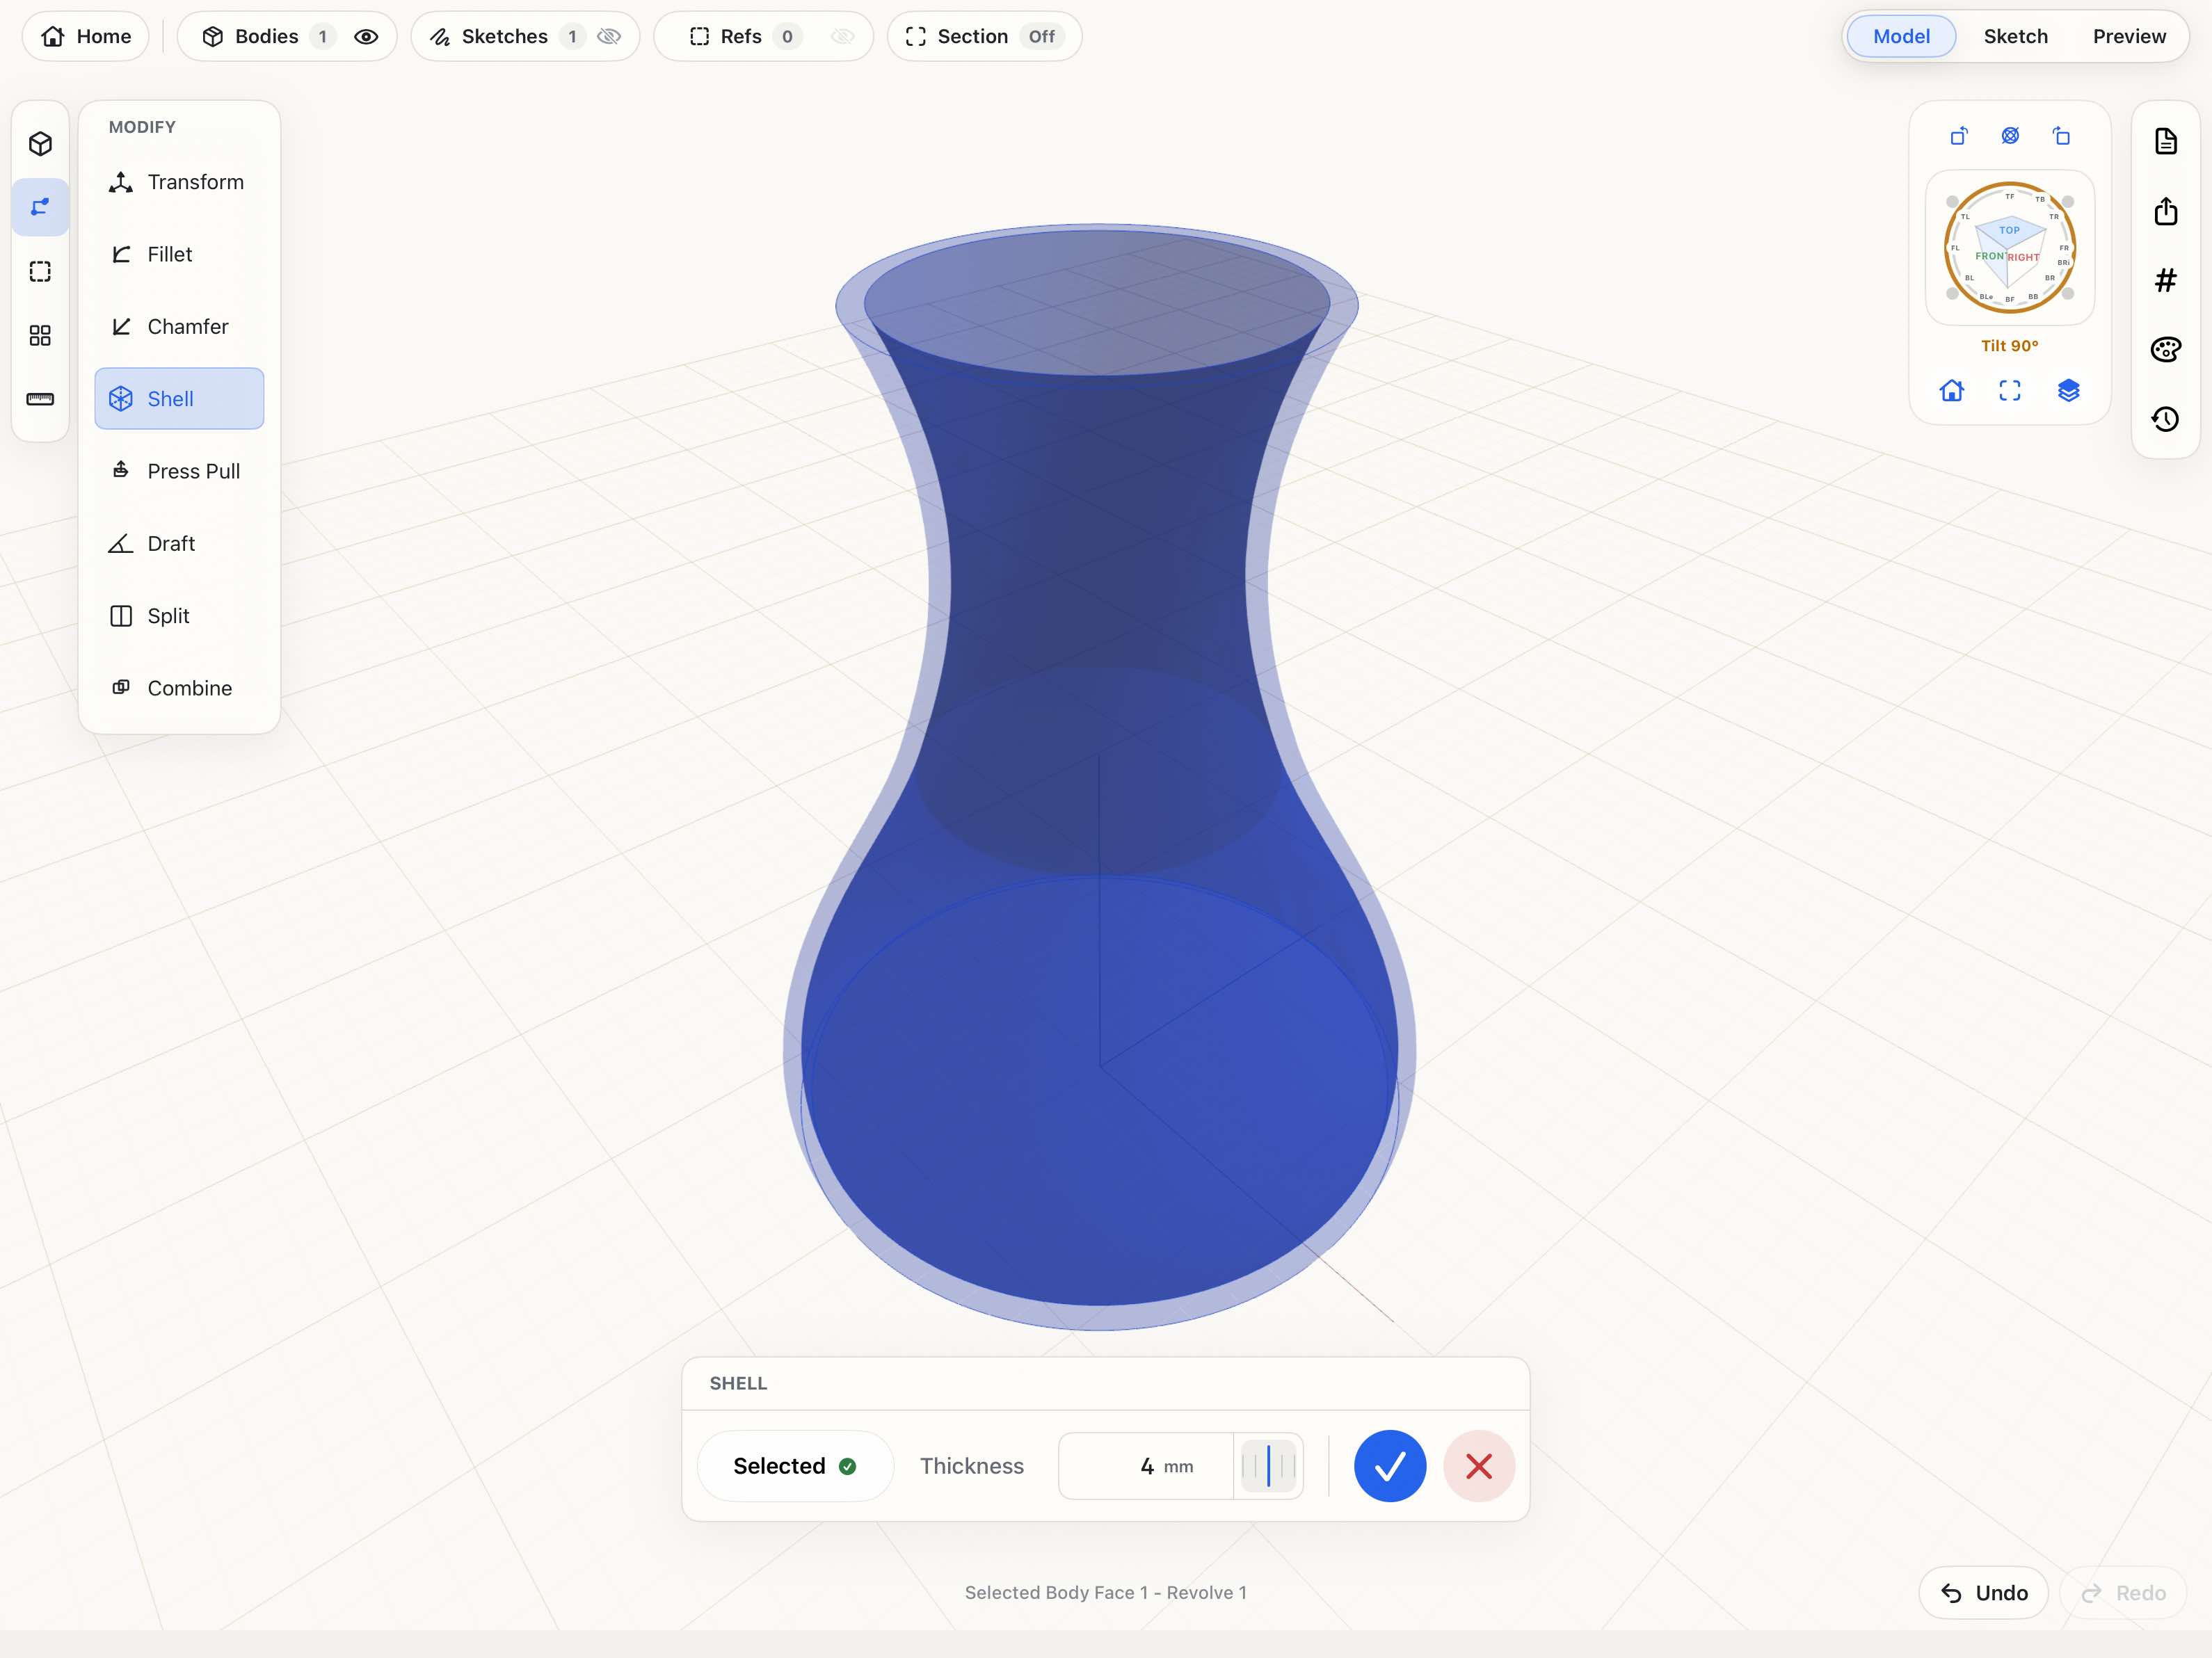
Task: Reset camera to home view icon
Action: pos(1952,390)
